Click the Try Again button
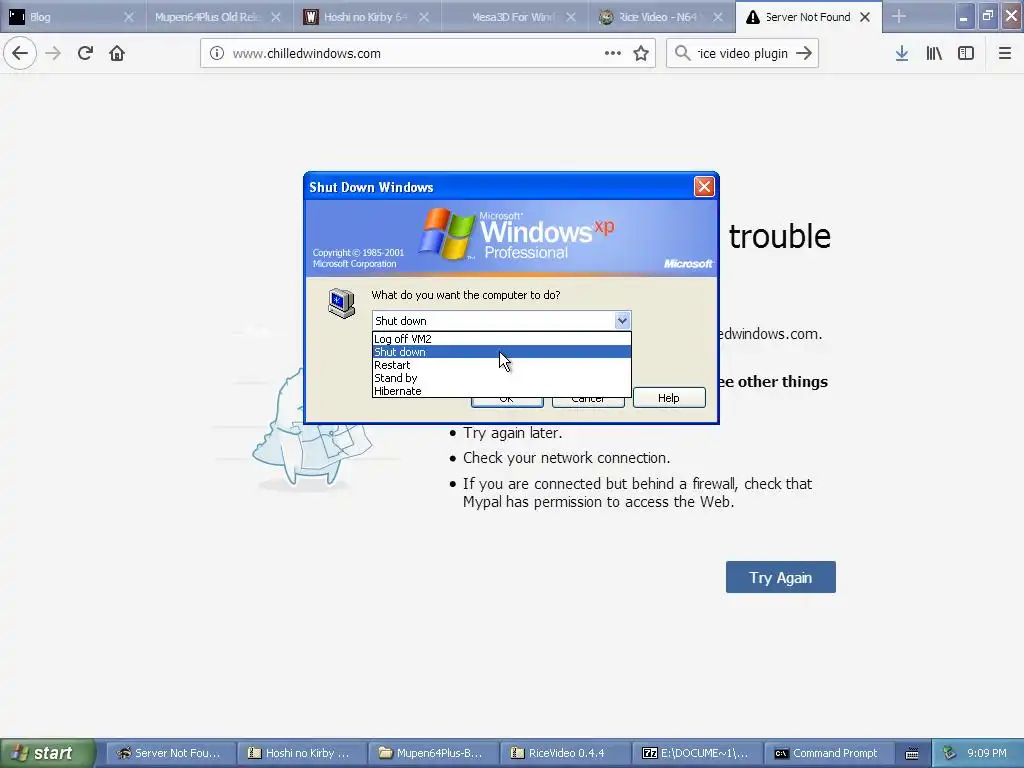1024x768 pixels. pyautogui.click(x=780, y=577)
